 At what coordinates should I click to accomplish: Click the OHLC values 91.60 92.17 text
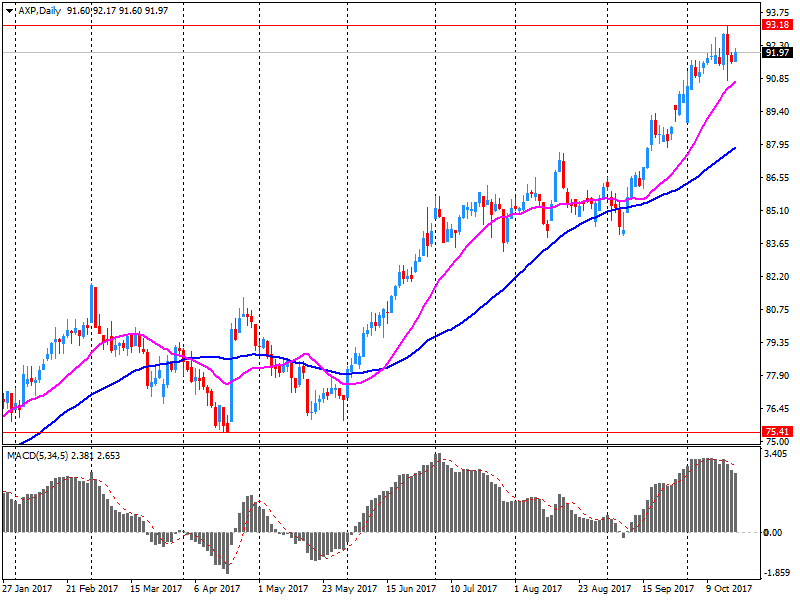click(92, 11)
